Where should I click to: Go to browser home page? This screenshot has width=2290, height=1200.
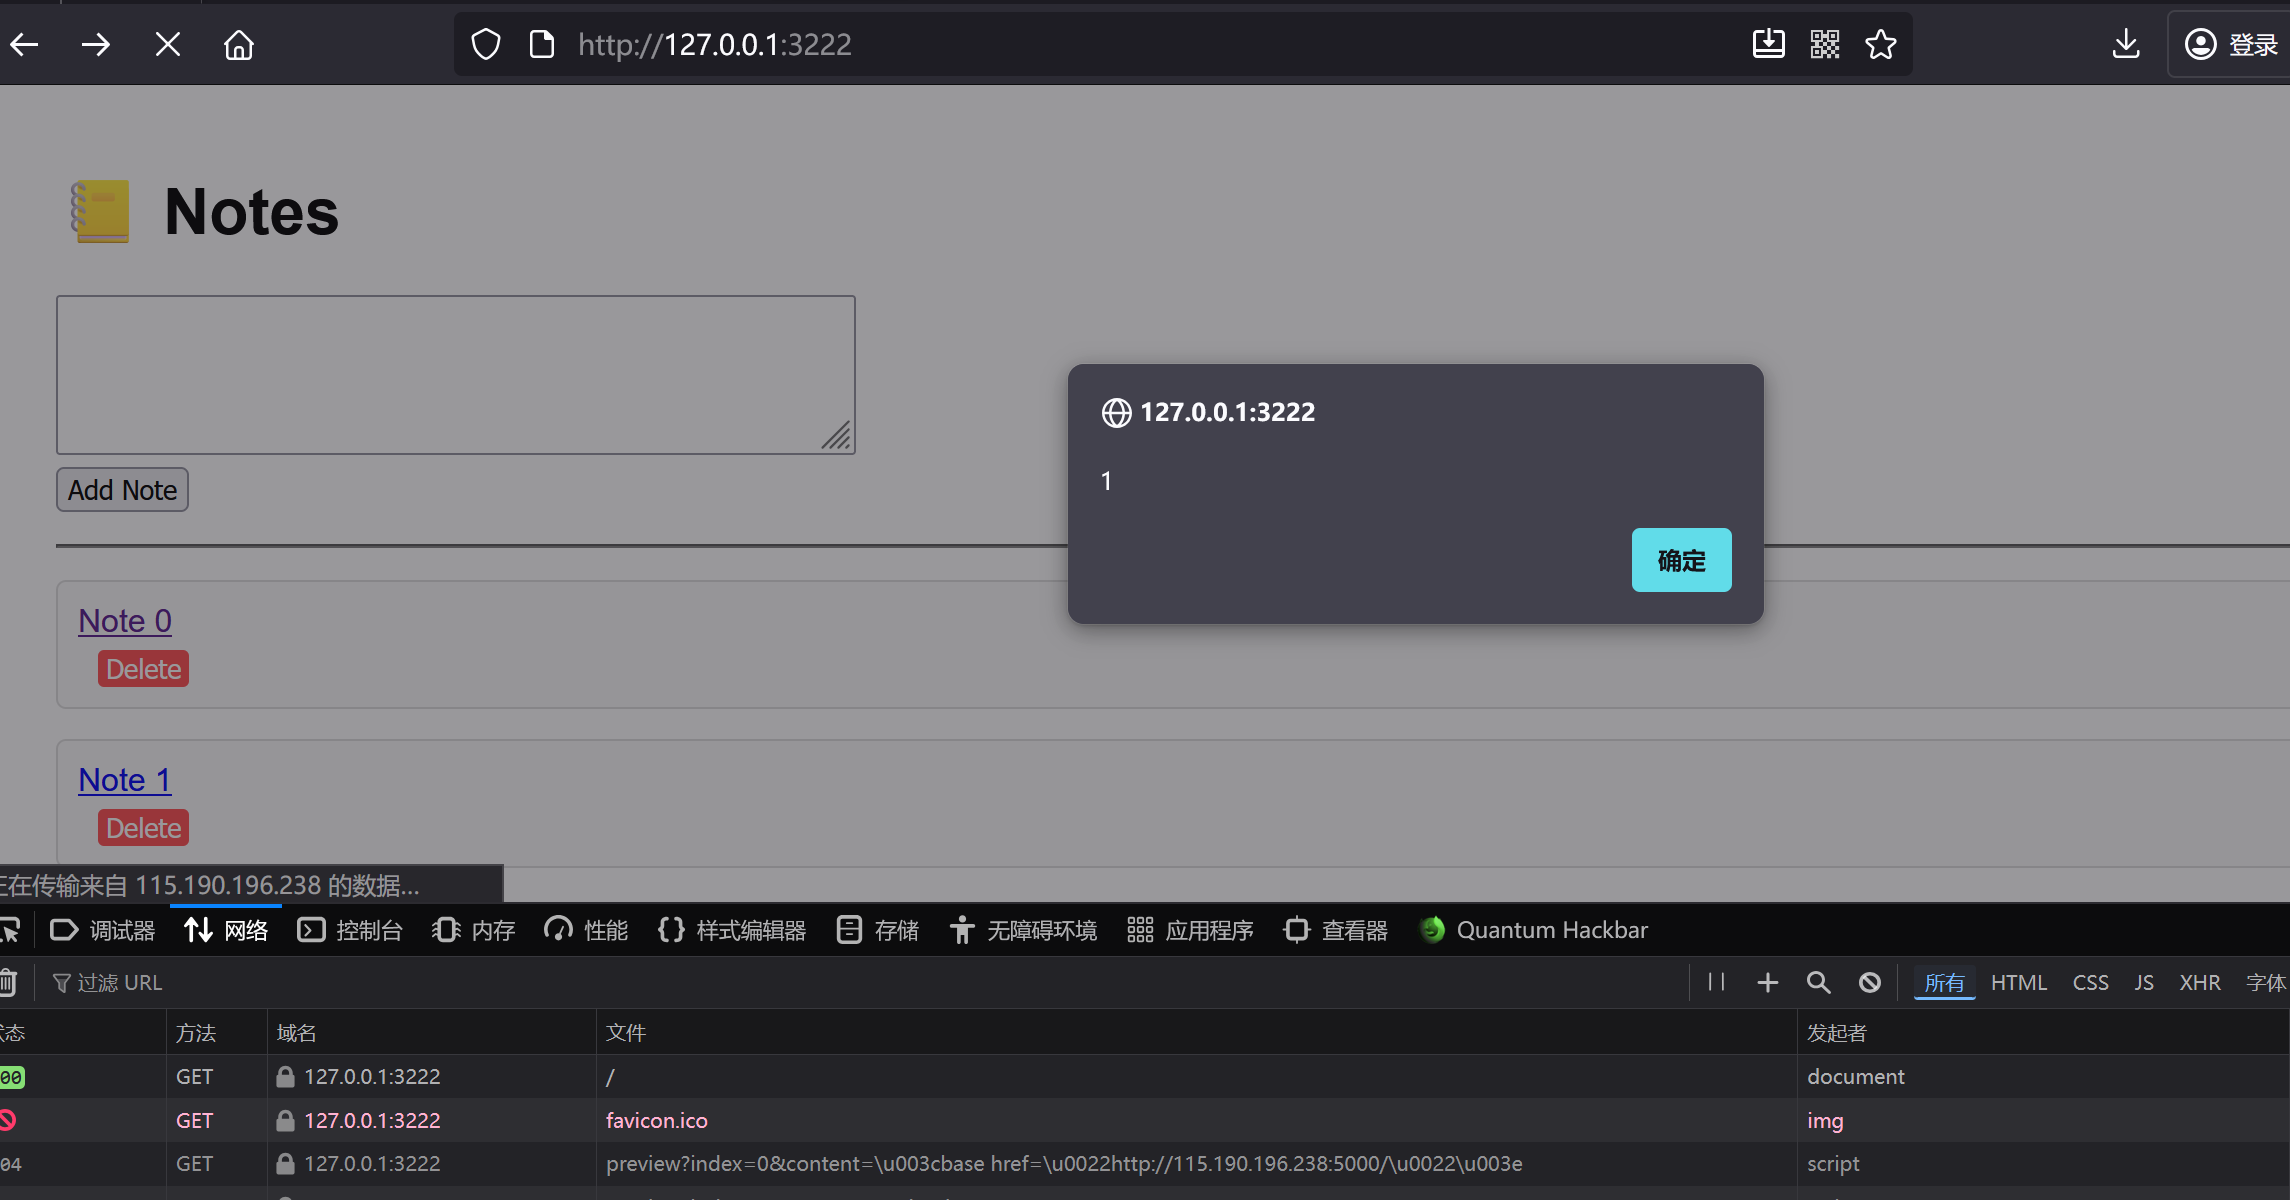point(239,44)
